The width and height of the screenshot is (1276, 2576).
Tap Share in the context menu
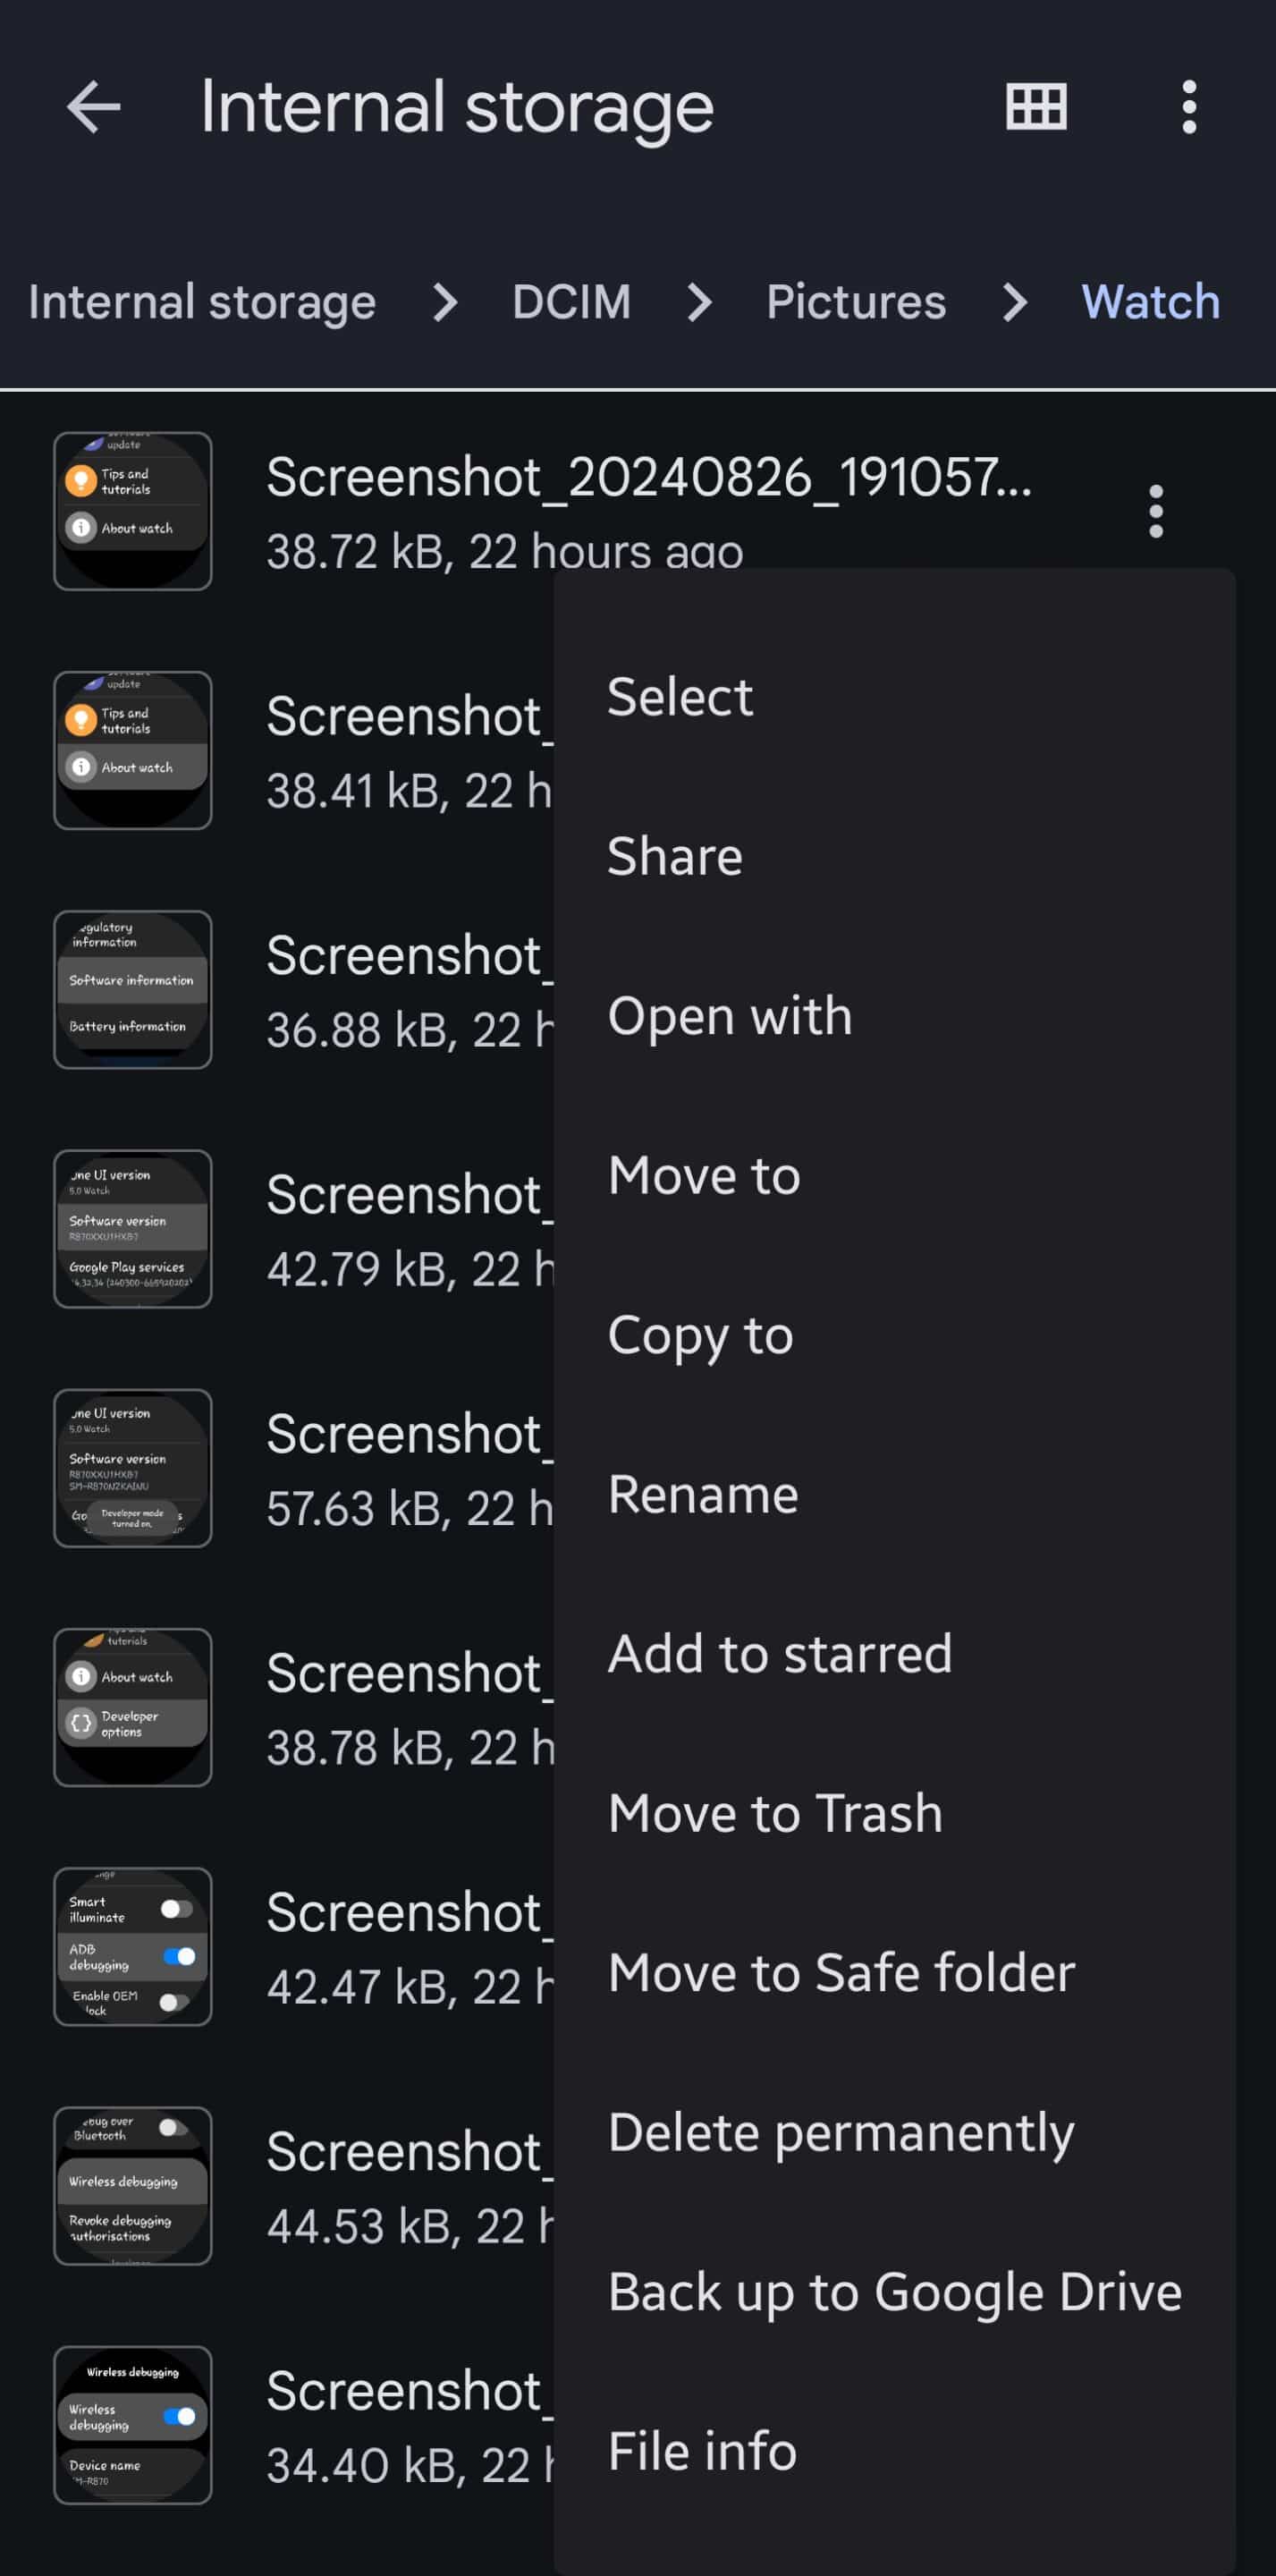point(675,856)
